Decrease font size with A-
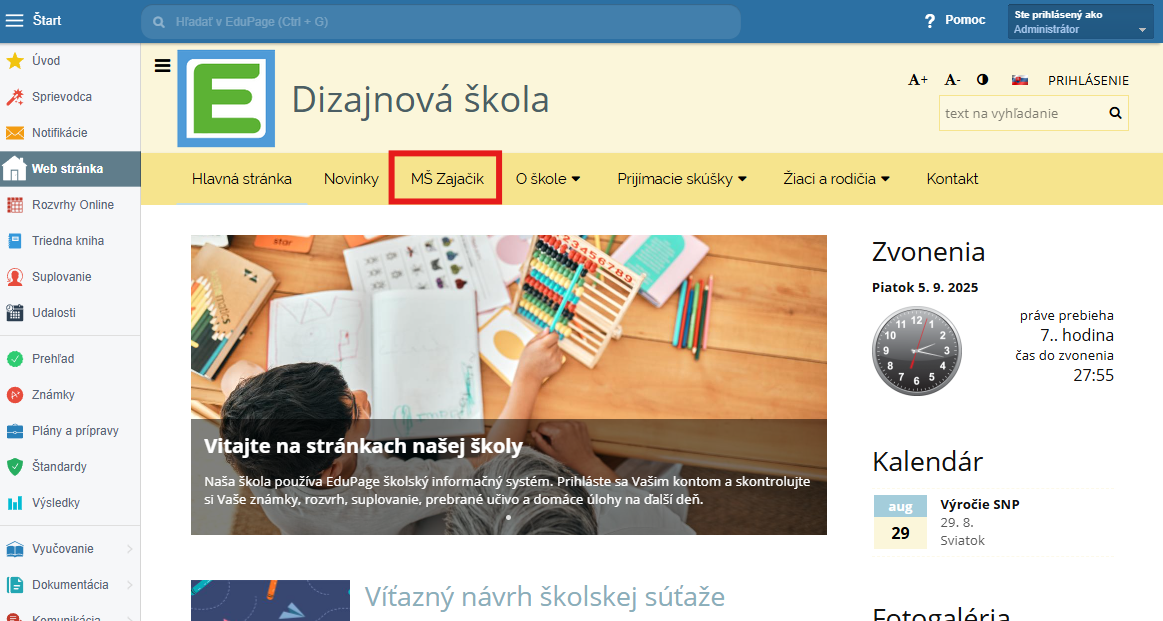 click(x=952, y=79)
